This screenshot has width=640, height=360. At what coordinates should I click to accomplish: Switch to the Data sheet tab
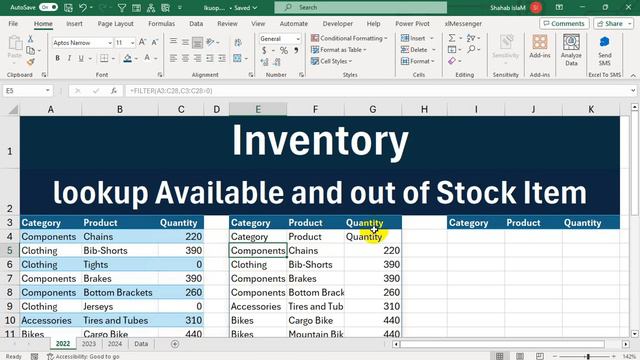141,344
